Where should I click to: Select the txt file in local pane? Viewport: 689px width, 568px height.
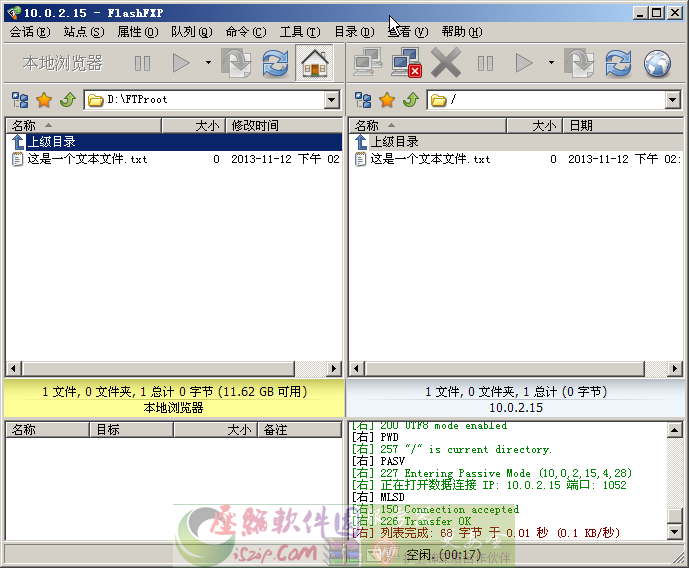[174, 159]
